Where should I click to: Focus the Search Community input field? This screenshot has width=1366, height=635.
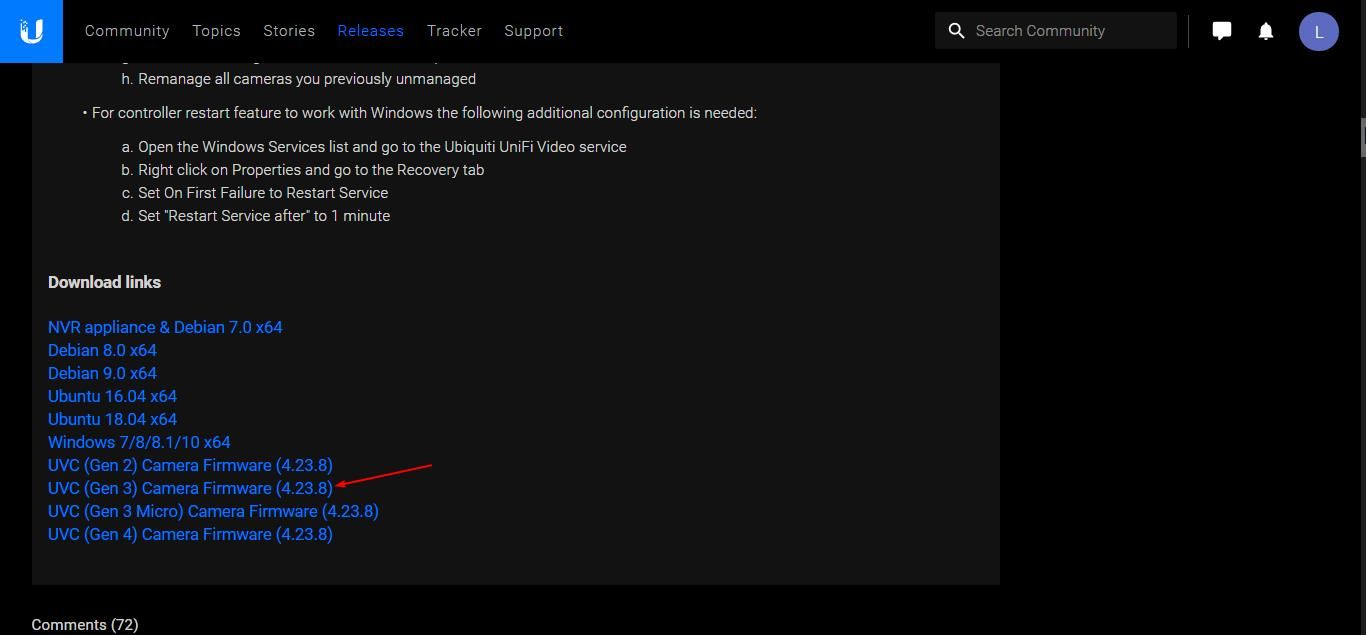tap(1070, 31)
